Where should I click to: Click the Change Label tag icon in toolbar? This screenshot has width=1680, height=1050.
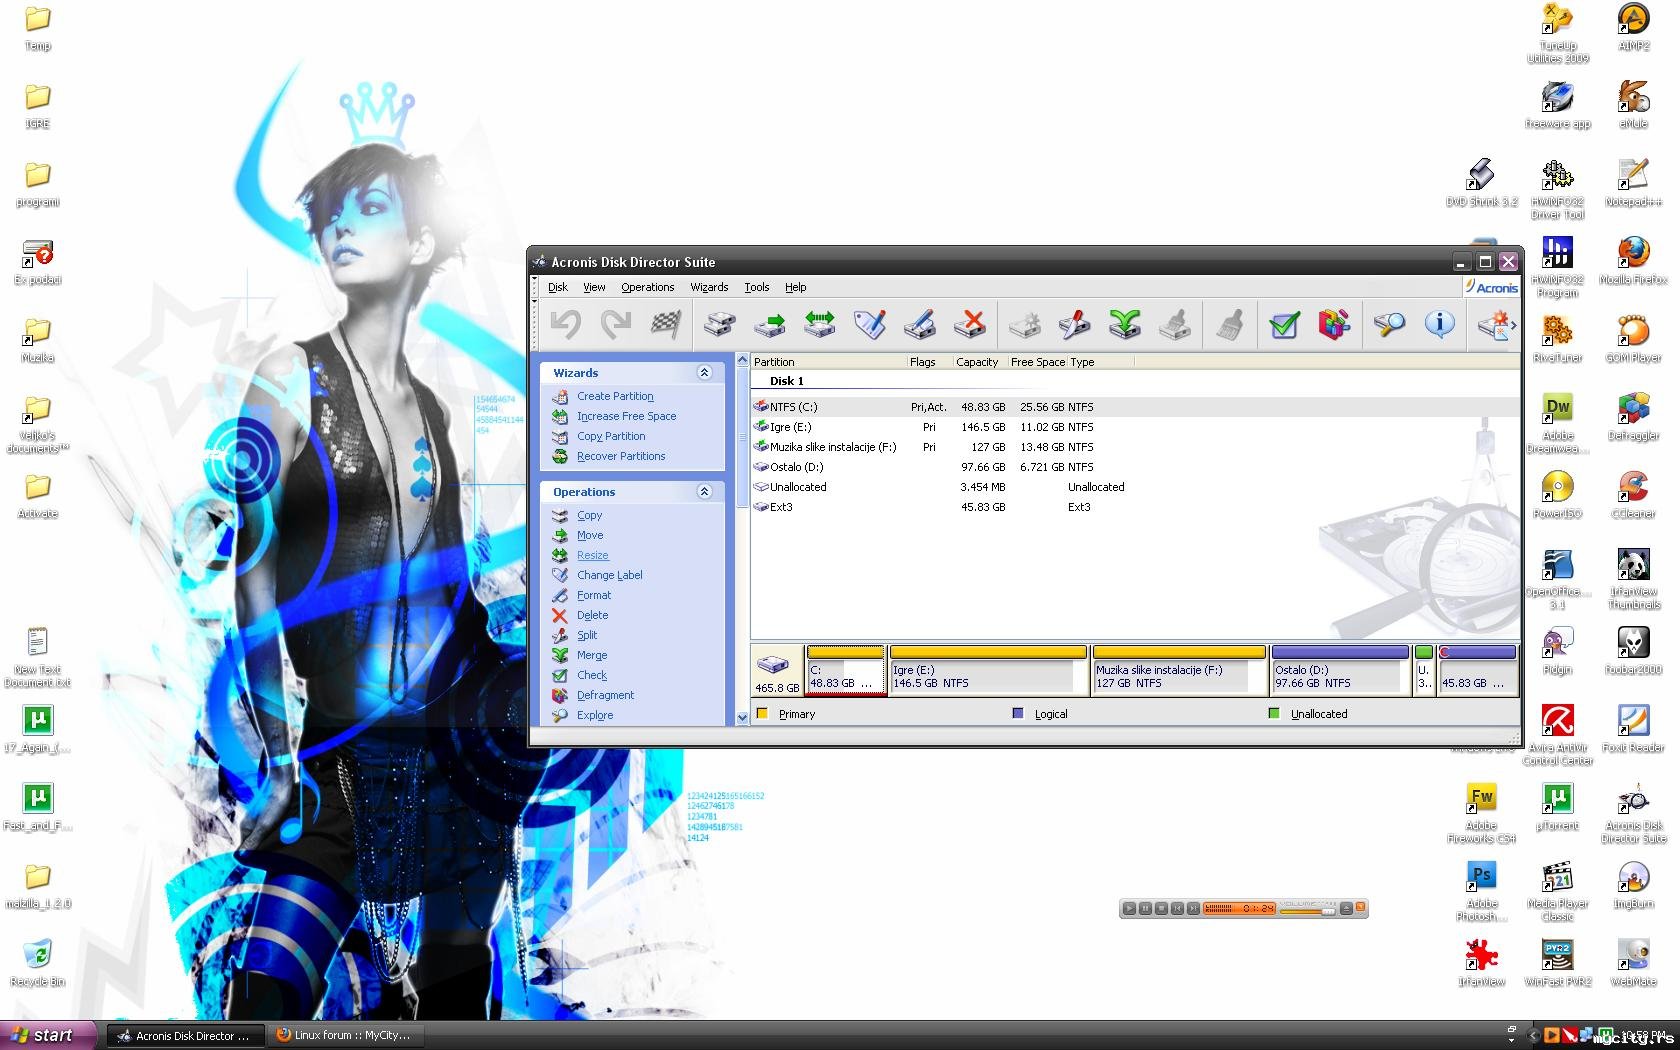coord(870,324)
